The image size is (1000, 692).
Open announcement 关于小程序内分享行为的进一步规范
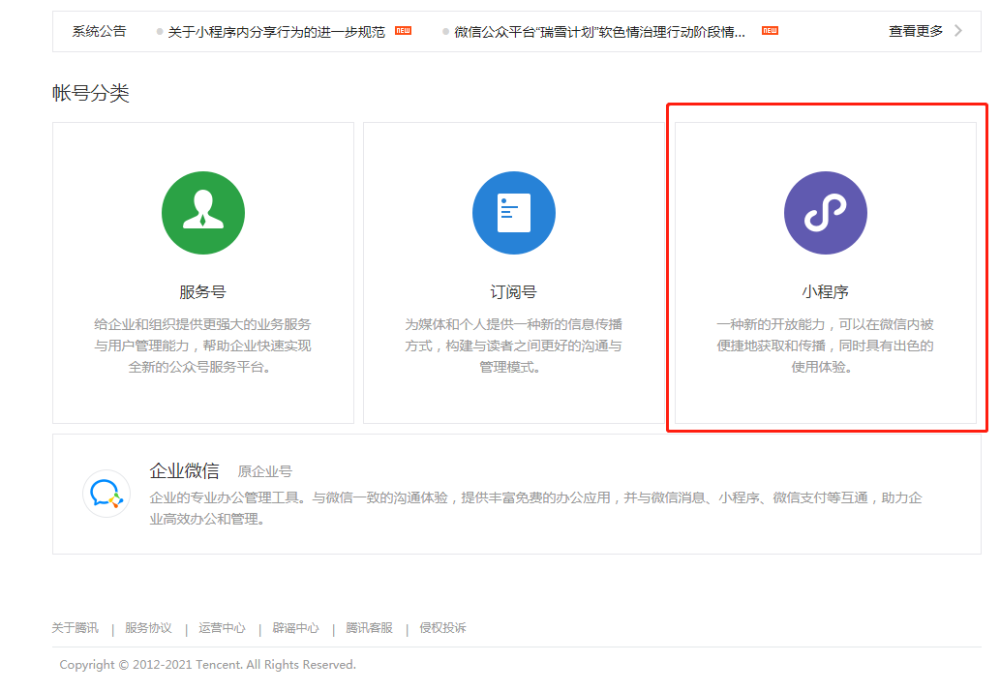tap(276, 32)
